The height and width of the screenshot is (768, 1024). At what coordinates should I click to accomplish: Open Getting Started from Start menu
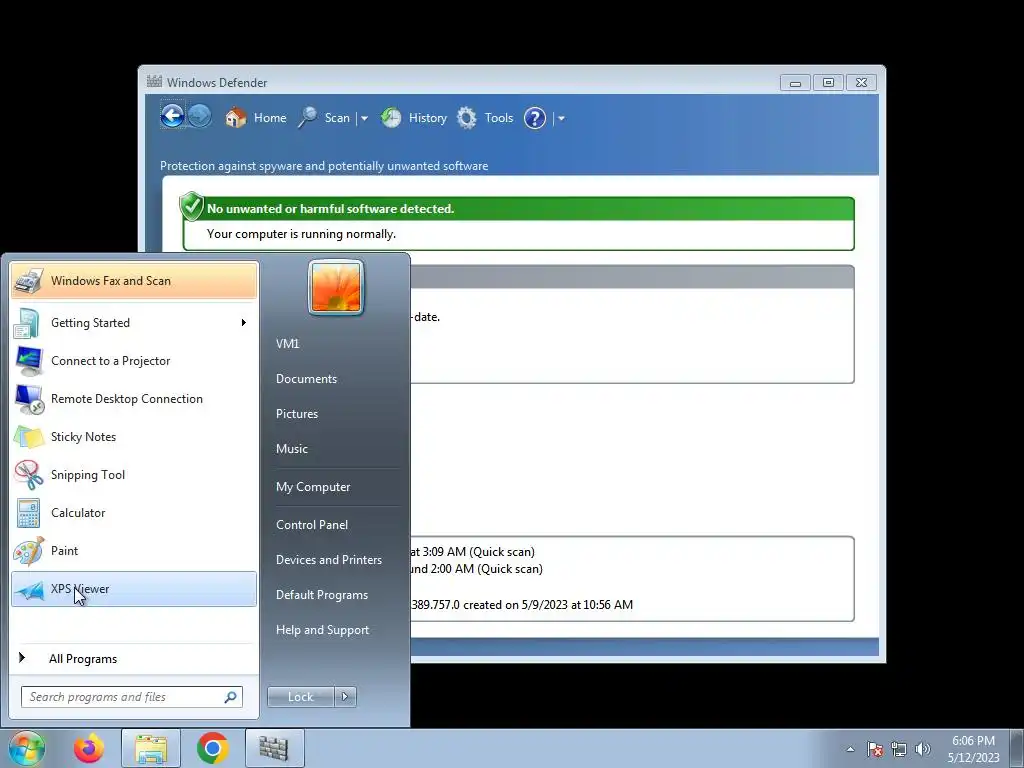click(135, 323)
